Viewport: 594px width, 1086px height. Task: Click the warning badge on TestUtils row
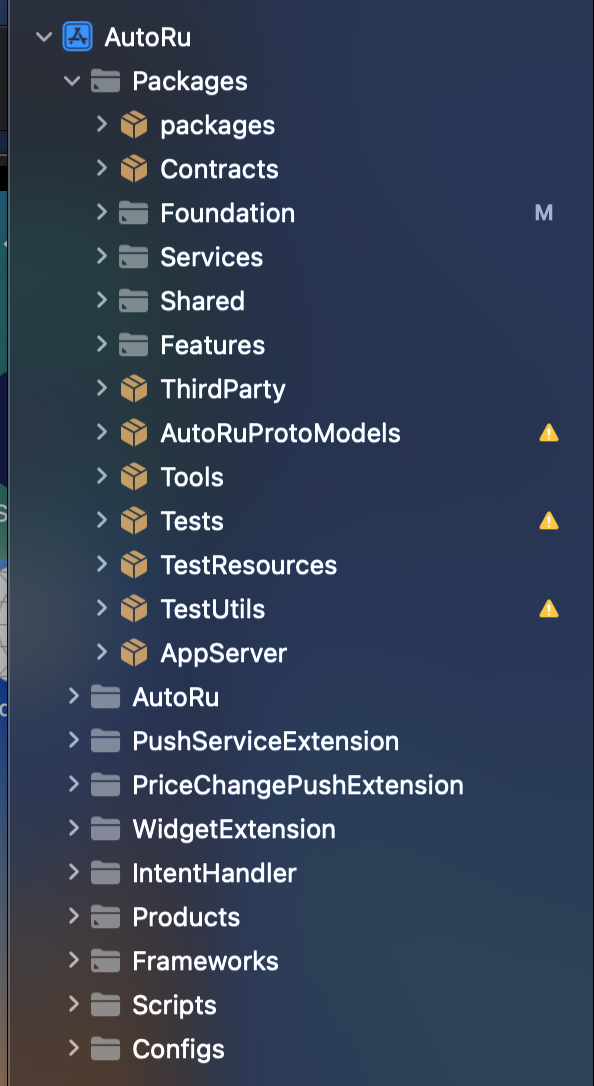pos(548,609)
